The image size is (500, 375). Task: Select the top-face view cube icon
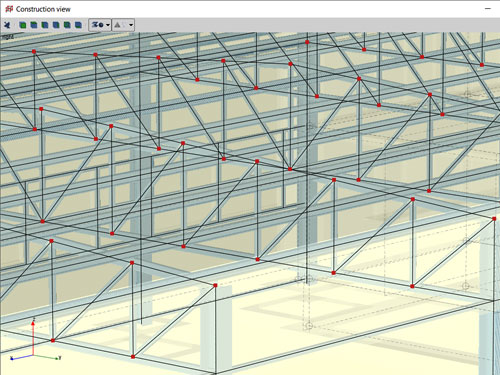[34, 25]
